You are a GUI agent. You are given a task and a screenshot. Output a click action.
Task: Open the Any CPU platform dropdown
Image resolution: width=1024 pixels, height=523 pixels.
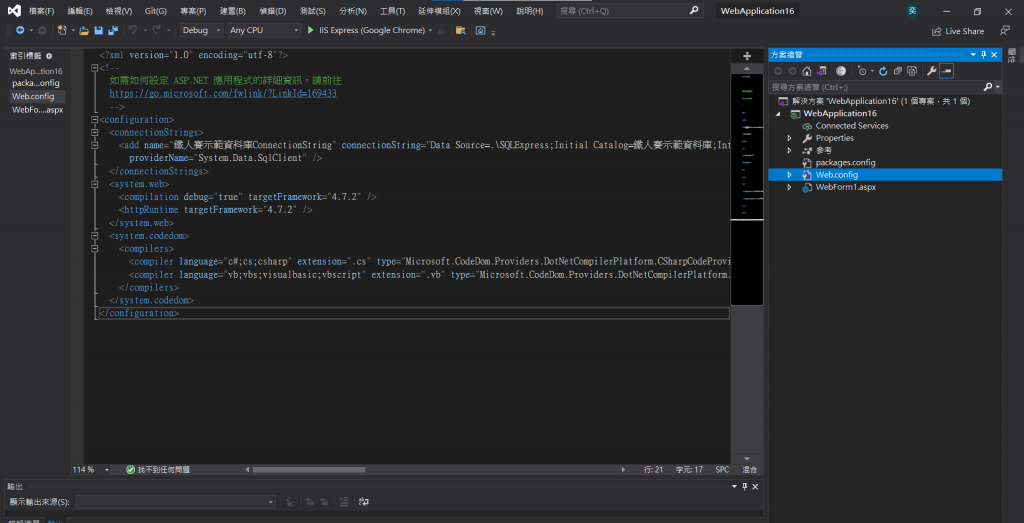click(x=264, y=30)
